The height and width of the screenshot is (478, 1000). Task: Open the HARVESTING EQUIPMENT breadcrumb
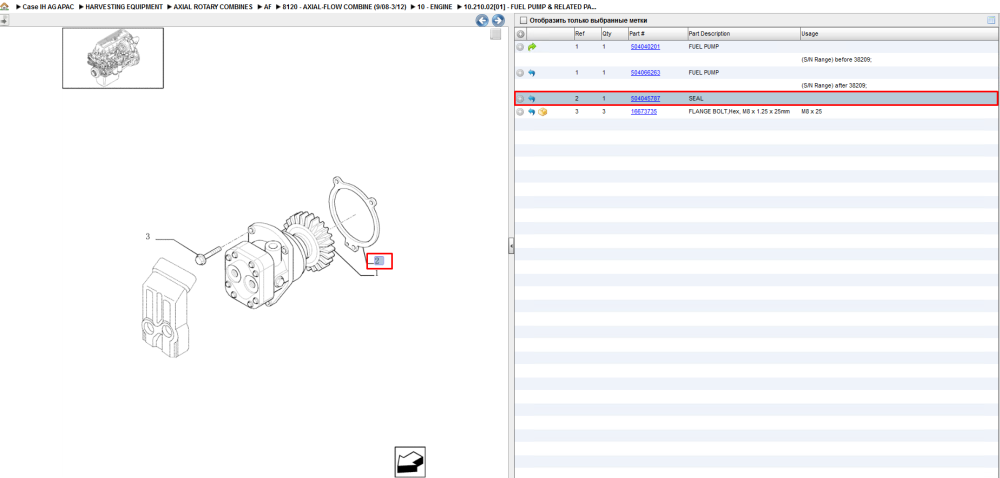pyautogui.click(x=124, y=6)
